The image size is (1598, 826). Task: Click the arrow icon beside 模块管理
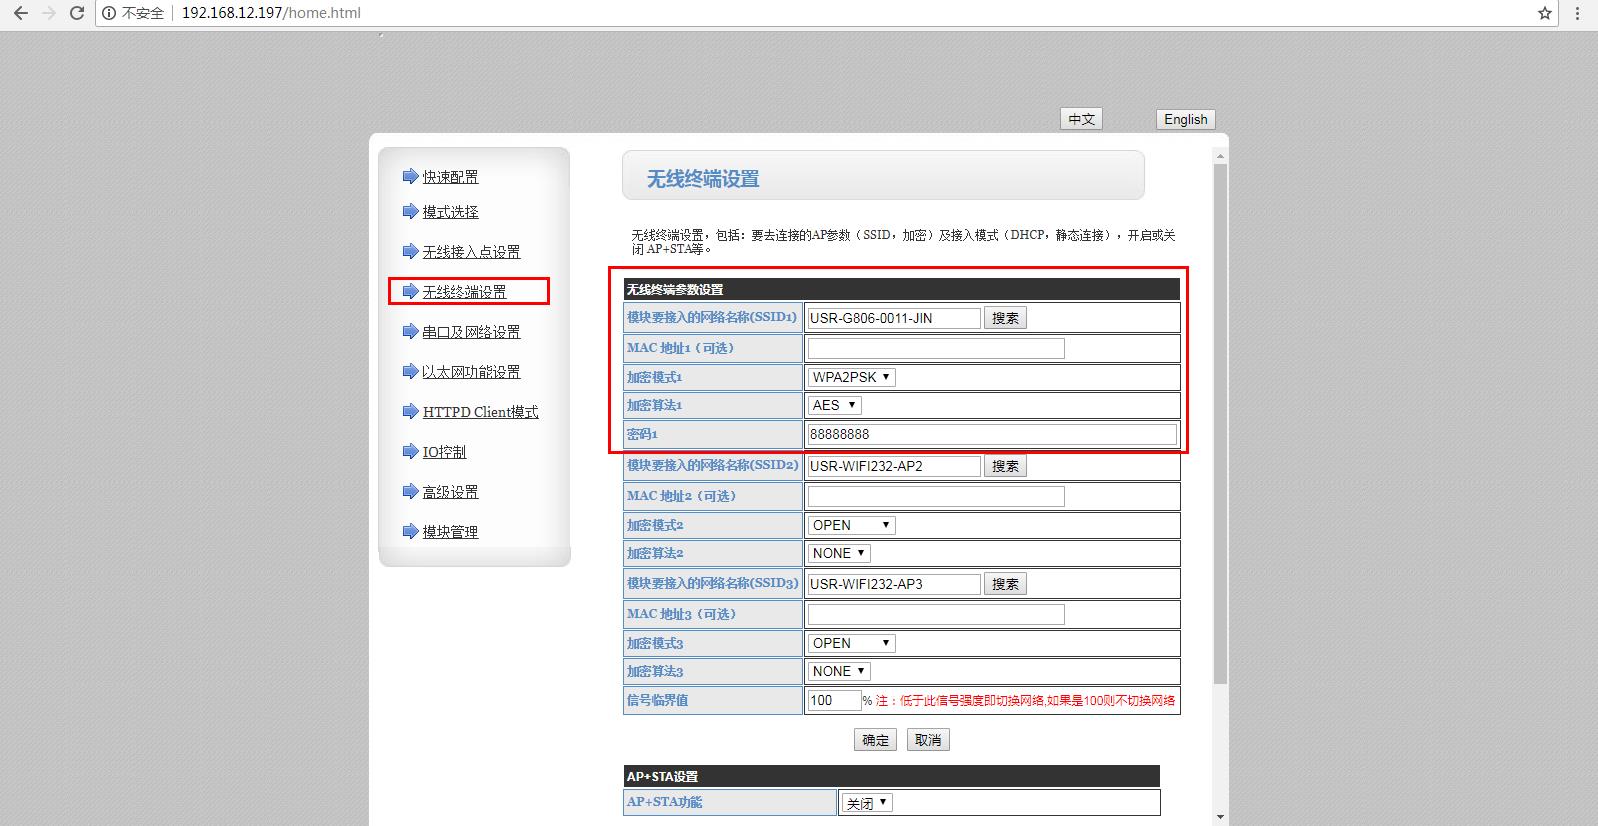click(x=409, y=532)
